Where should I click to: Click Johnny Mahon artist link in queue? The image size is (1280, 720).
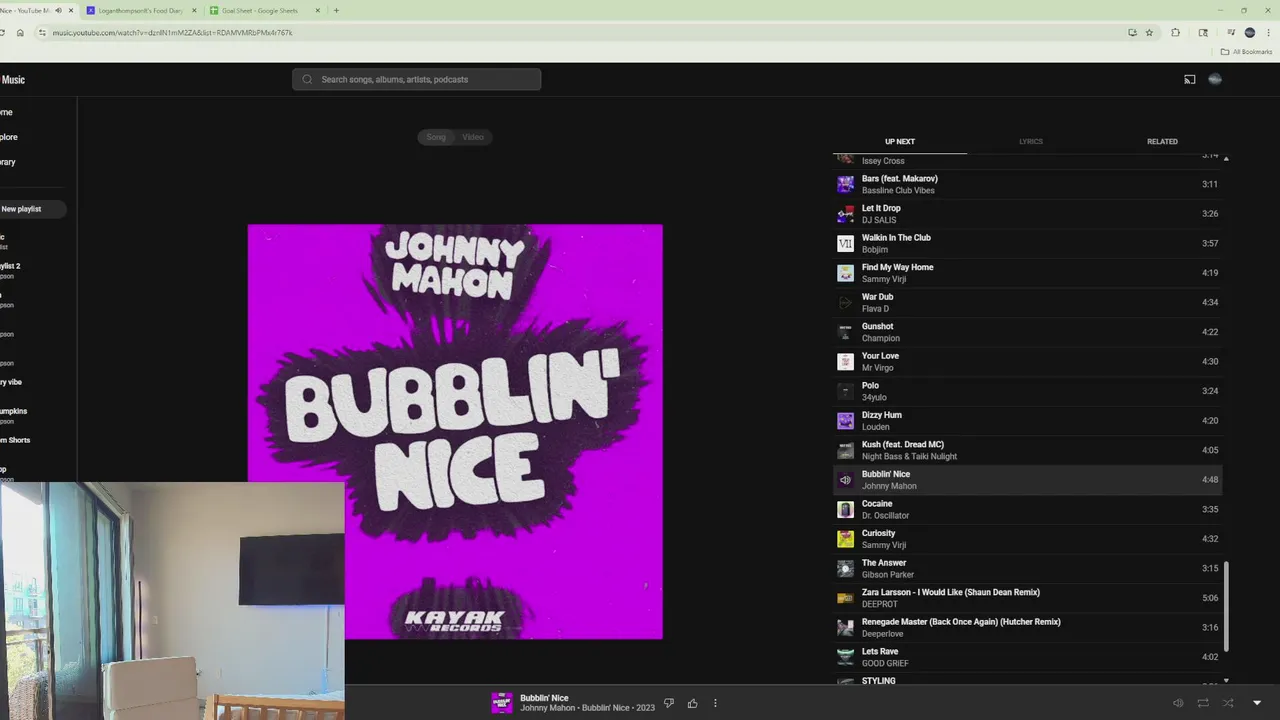889,486
